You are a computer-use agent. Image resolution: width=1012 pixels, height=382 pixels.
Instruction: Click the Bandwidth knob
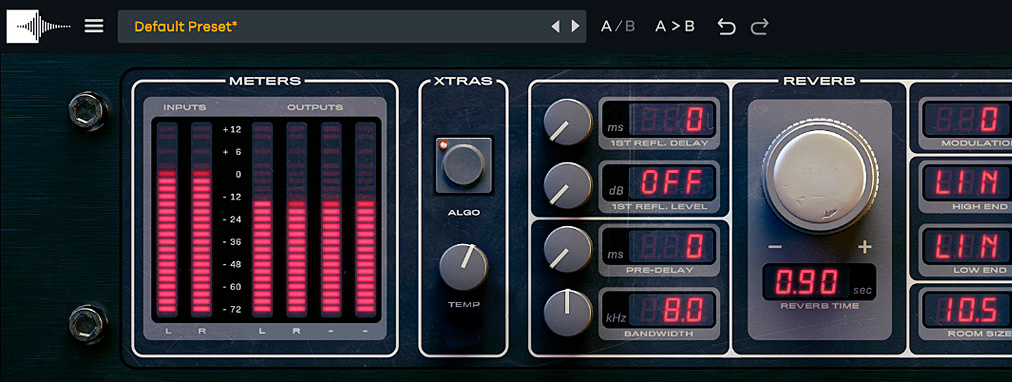click(x=568, y=313)
